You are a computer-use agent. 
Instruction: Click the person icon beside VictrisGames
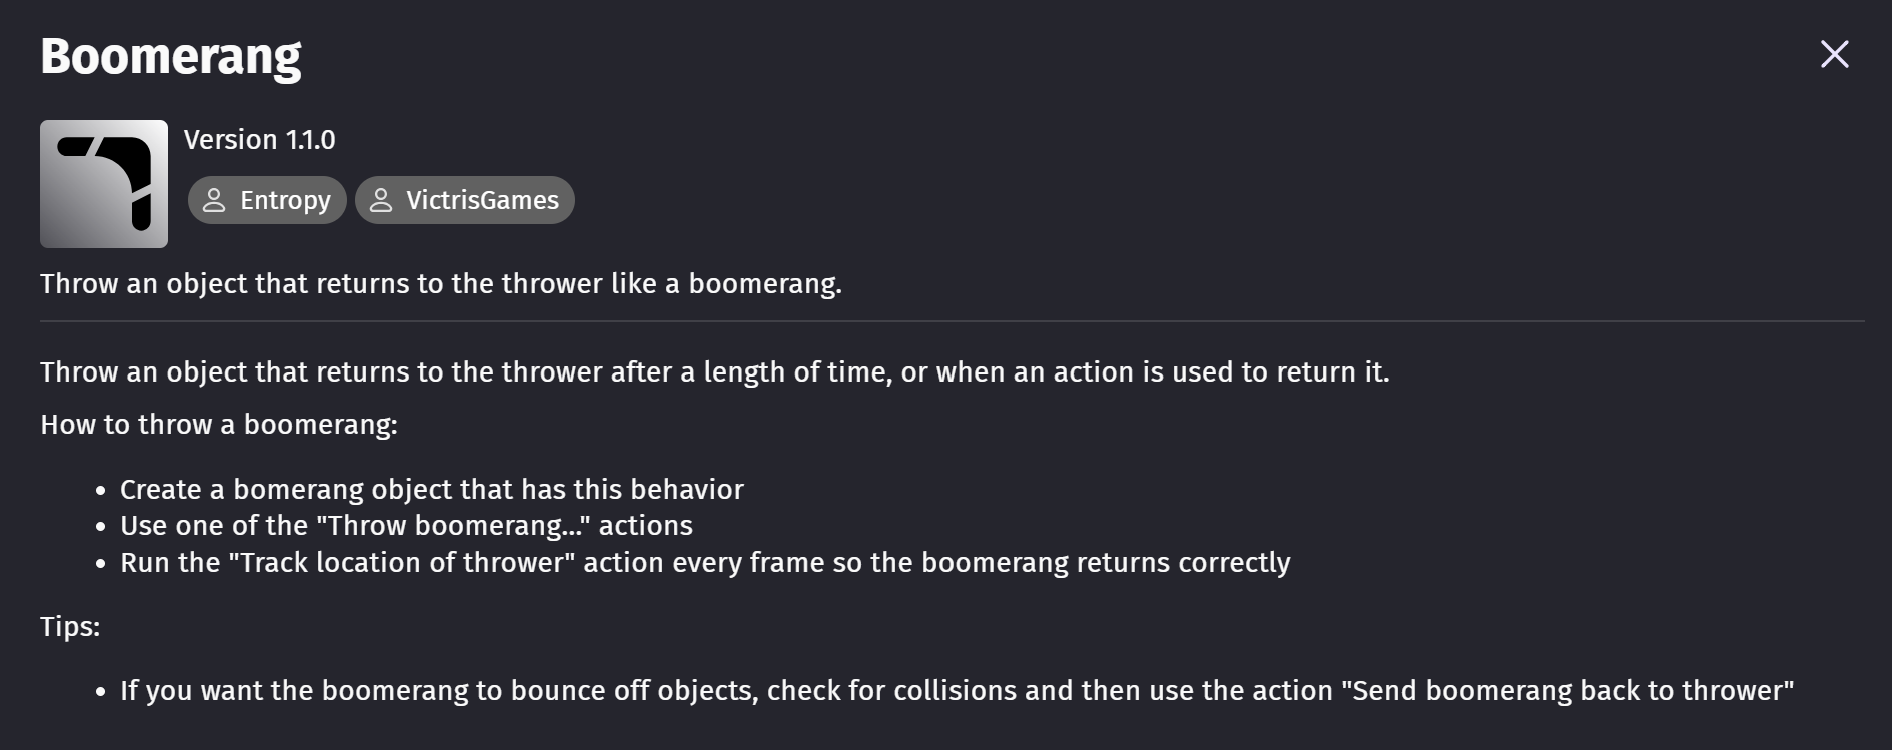(381, 200)
